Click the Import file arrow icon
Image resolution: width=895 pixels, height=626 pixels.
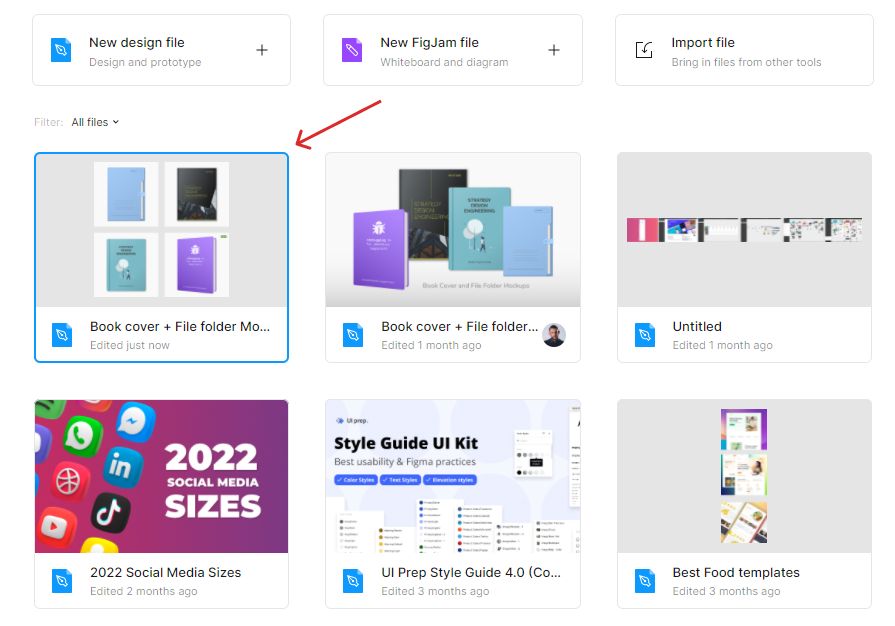pos(644,50)
